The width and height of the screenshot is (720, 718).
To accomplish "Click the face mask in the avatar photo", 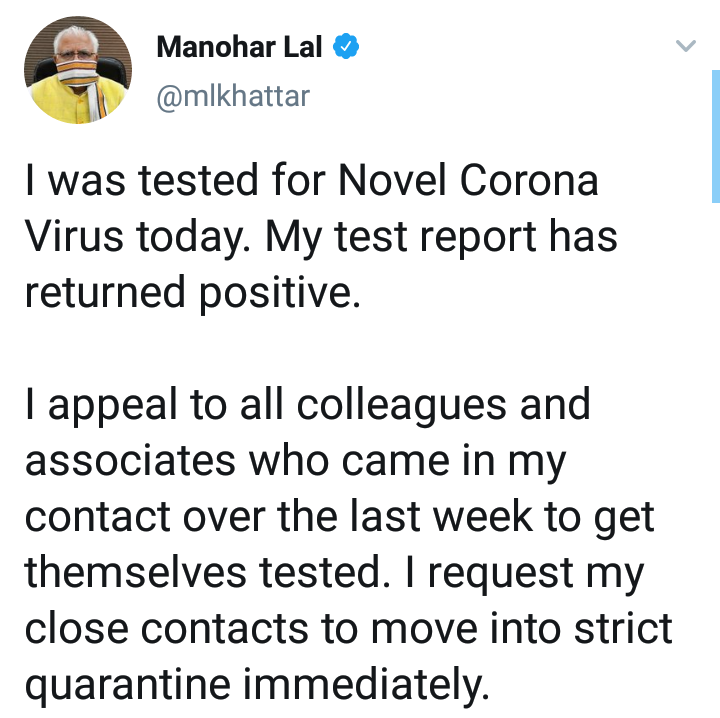I will [73, 75].
